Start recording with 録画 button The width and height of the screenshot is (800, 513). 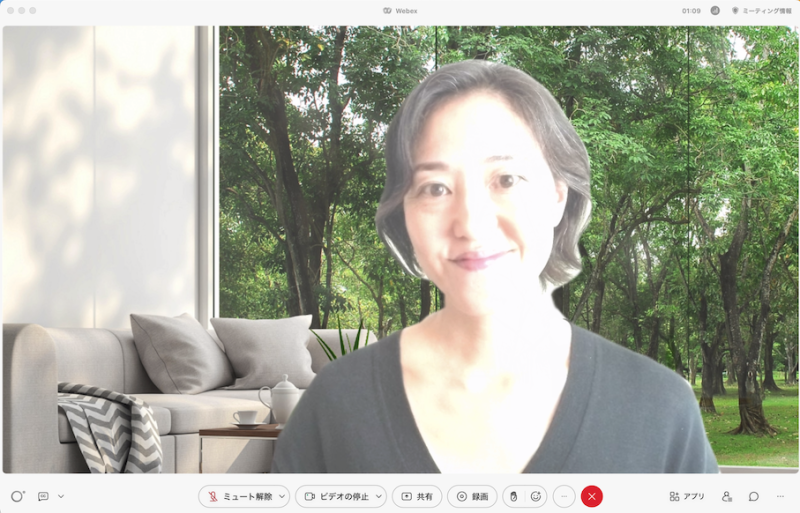point(472,496)
